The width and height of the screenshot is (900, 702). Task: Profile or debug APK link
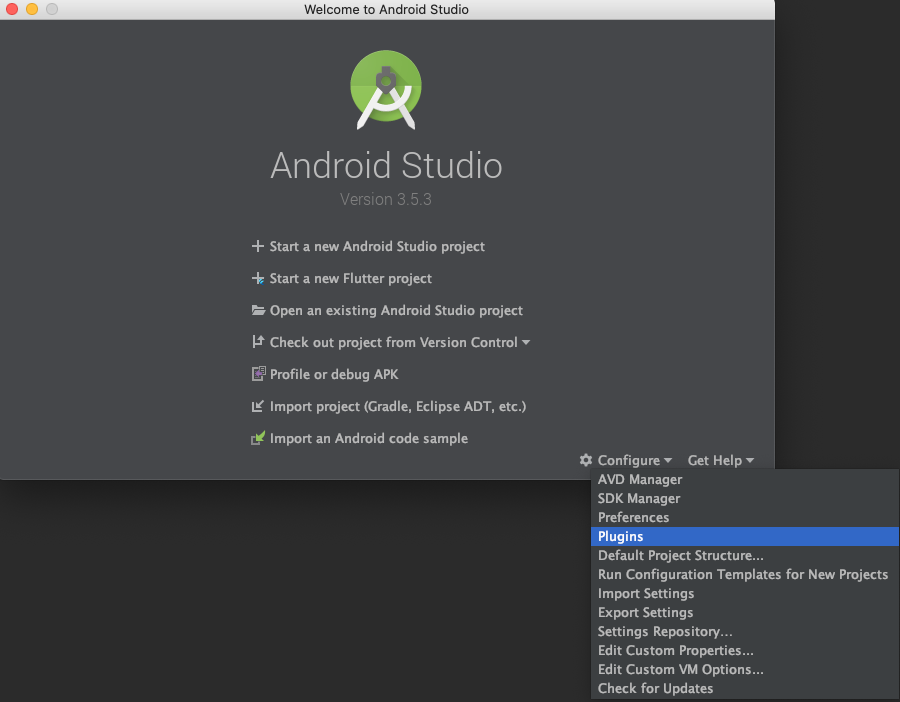(334, 374)
